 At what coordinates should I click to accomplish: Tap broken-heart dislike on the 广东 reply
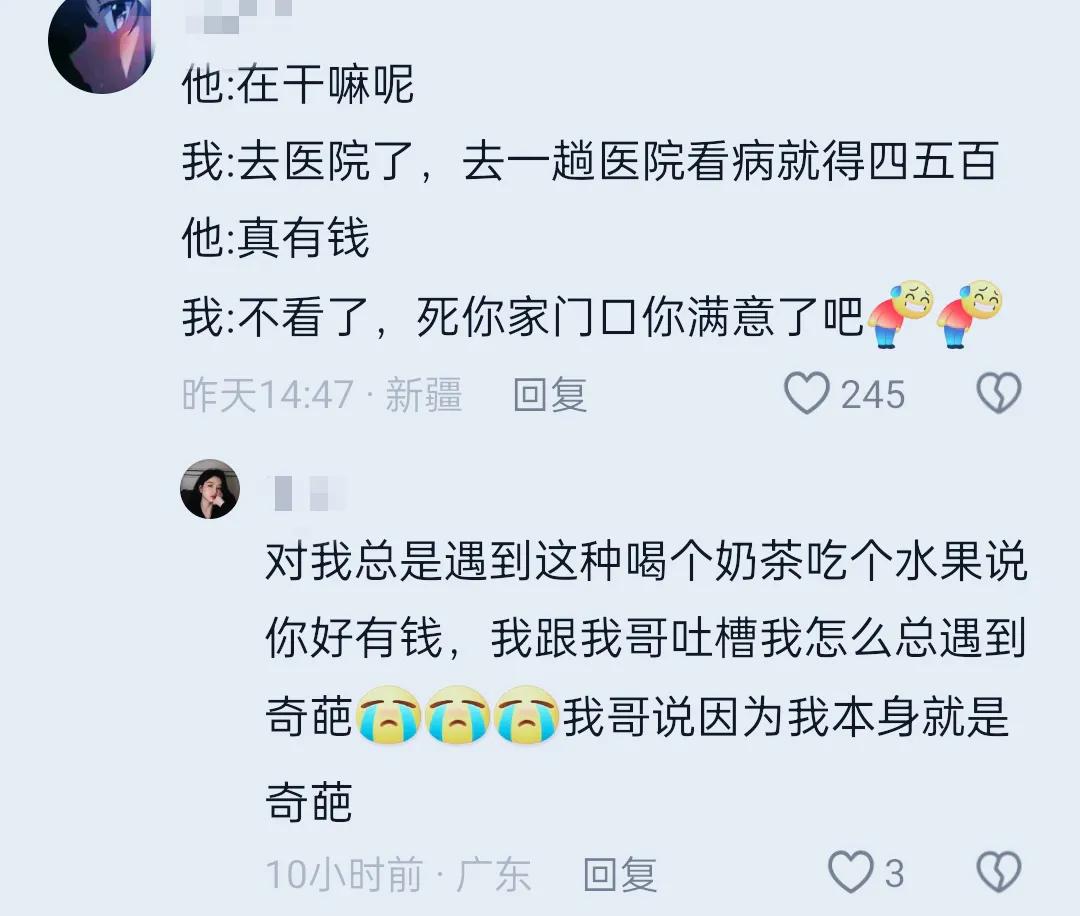[999, 872]
